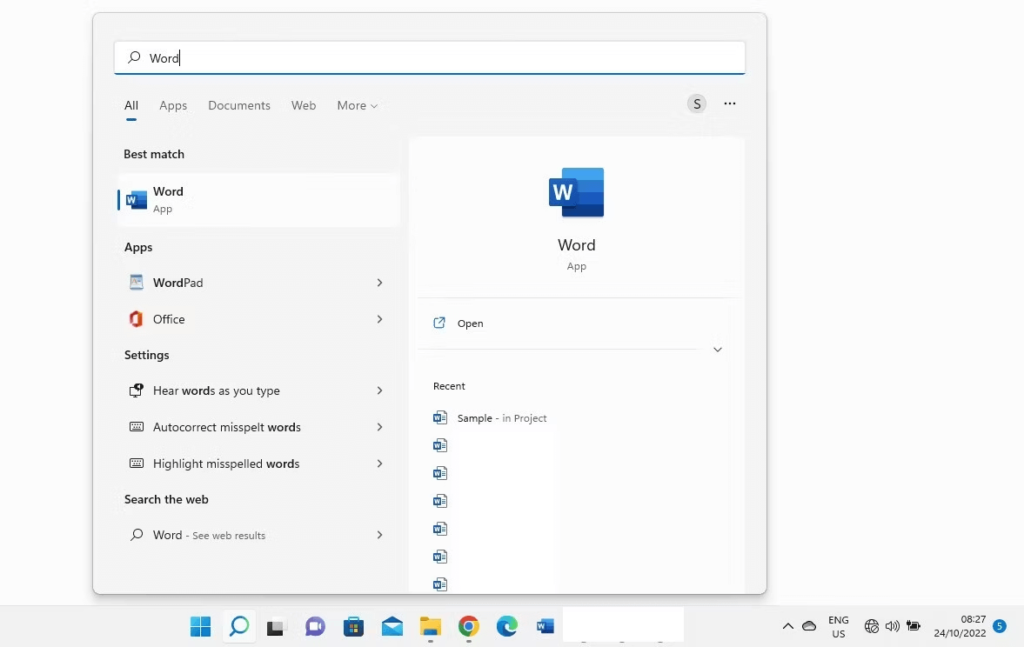Show hidden system tray icons
Viewport: 1024px width, 647px height.
coord(788,627)
